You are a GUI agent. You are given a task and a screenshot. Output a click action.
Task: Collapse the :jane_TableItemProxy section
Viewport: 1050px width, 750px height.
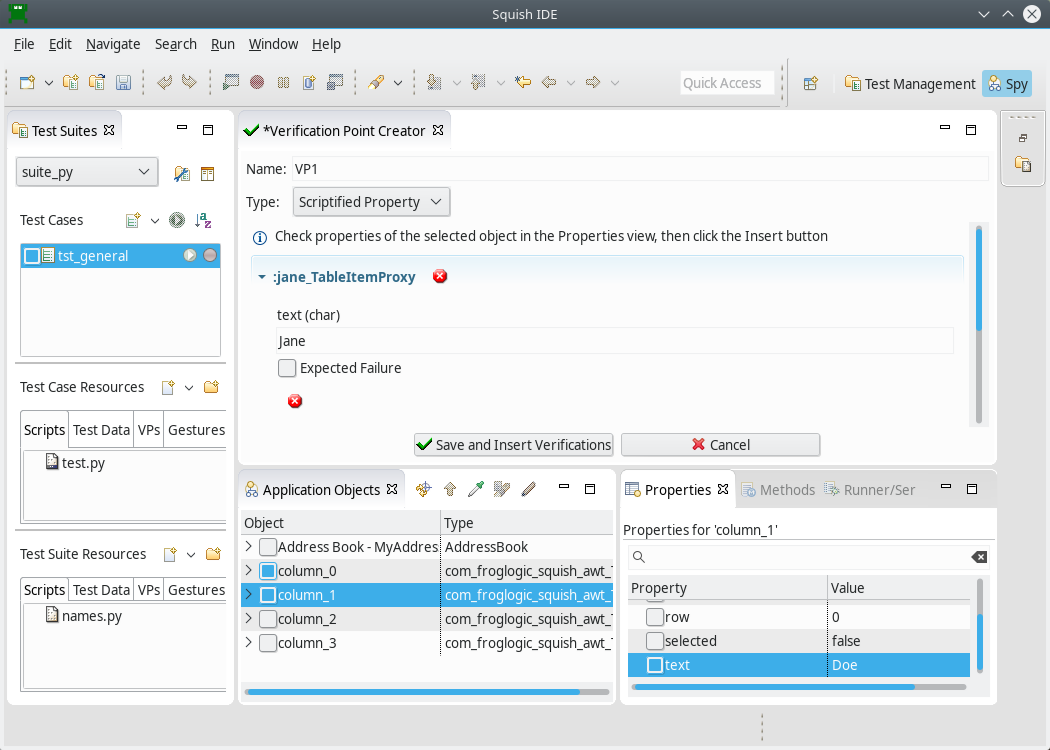[262, 277]
